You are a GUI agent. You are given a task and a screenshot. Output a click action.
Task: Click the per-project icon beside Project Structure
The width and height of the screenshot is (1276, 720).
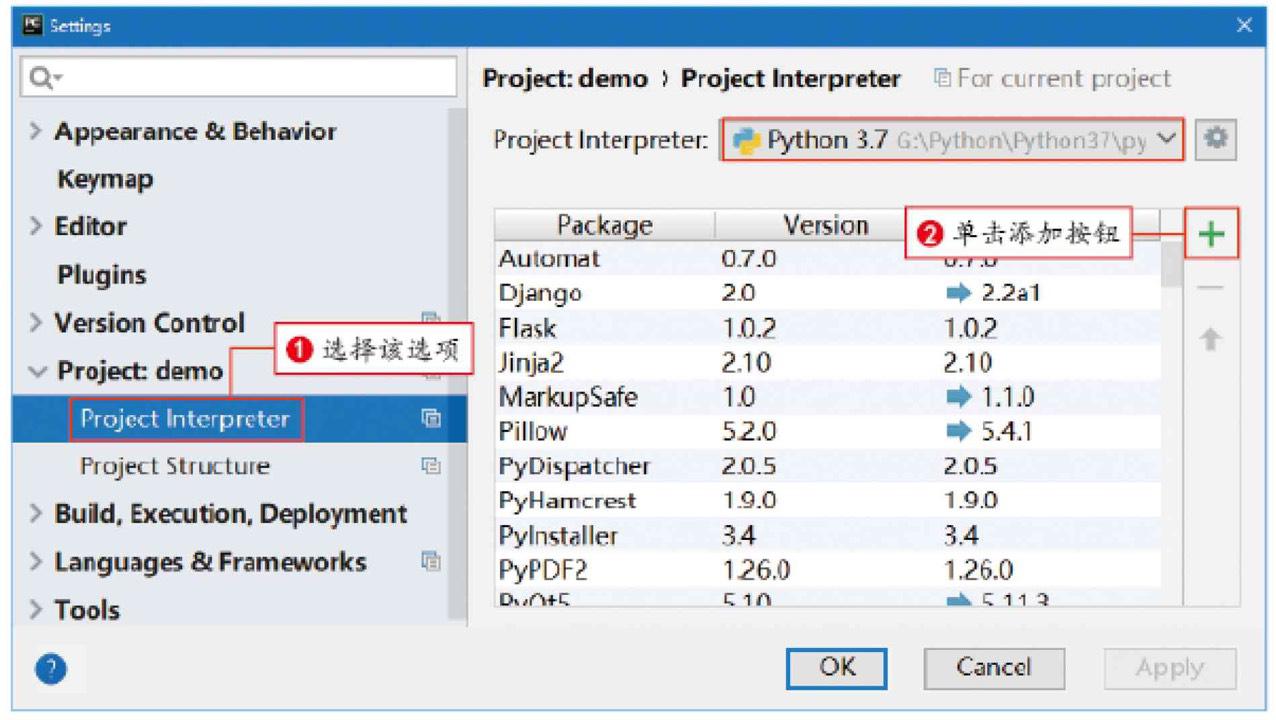tap(431, 466)
